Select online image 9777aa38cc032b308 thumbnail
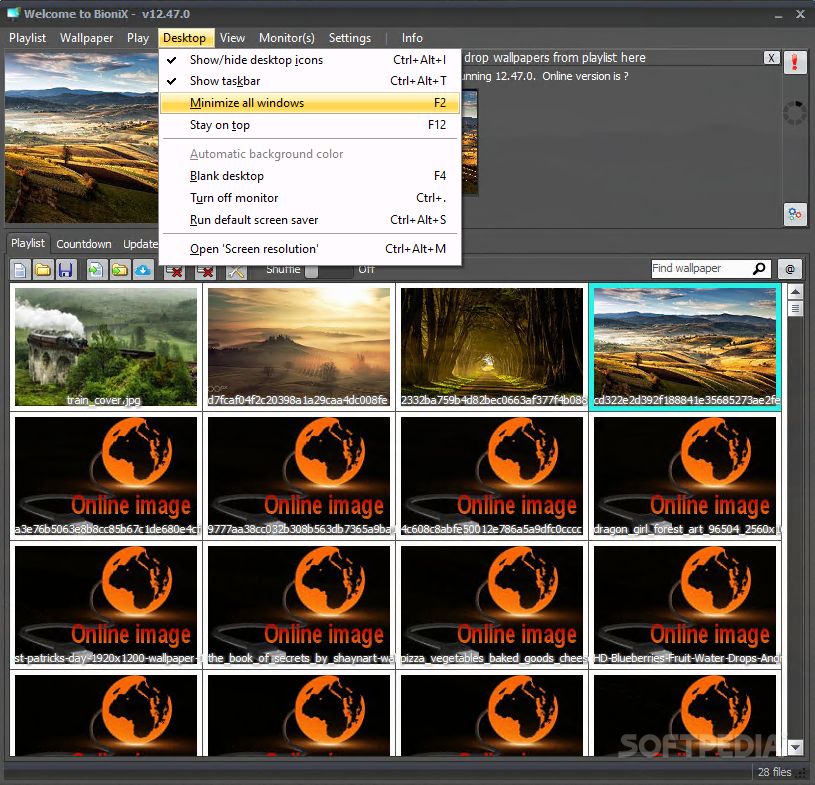The width and height of the screenshot is (815, 785). [x=299, y=476]
